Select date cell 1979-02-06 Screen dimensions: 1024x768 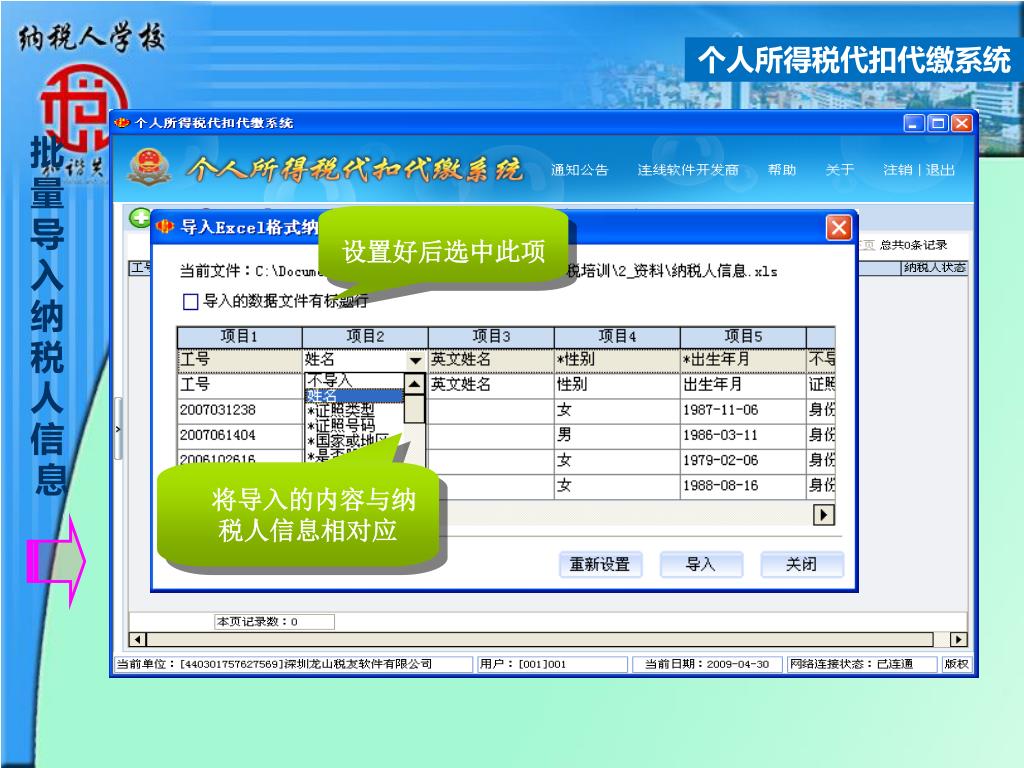(743, 460)
